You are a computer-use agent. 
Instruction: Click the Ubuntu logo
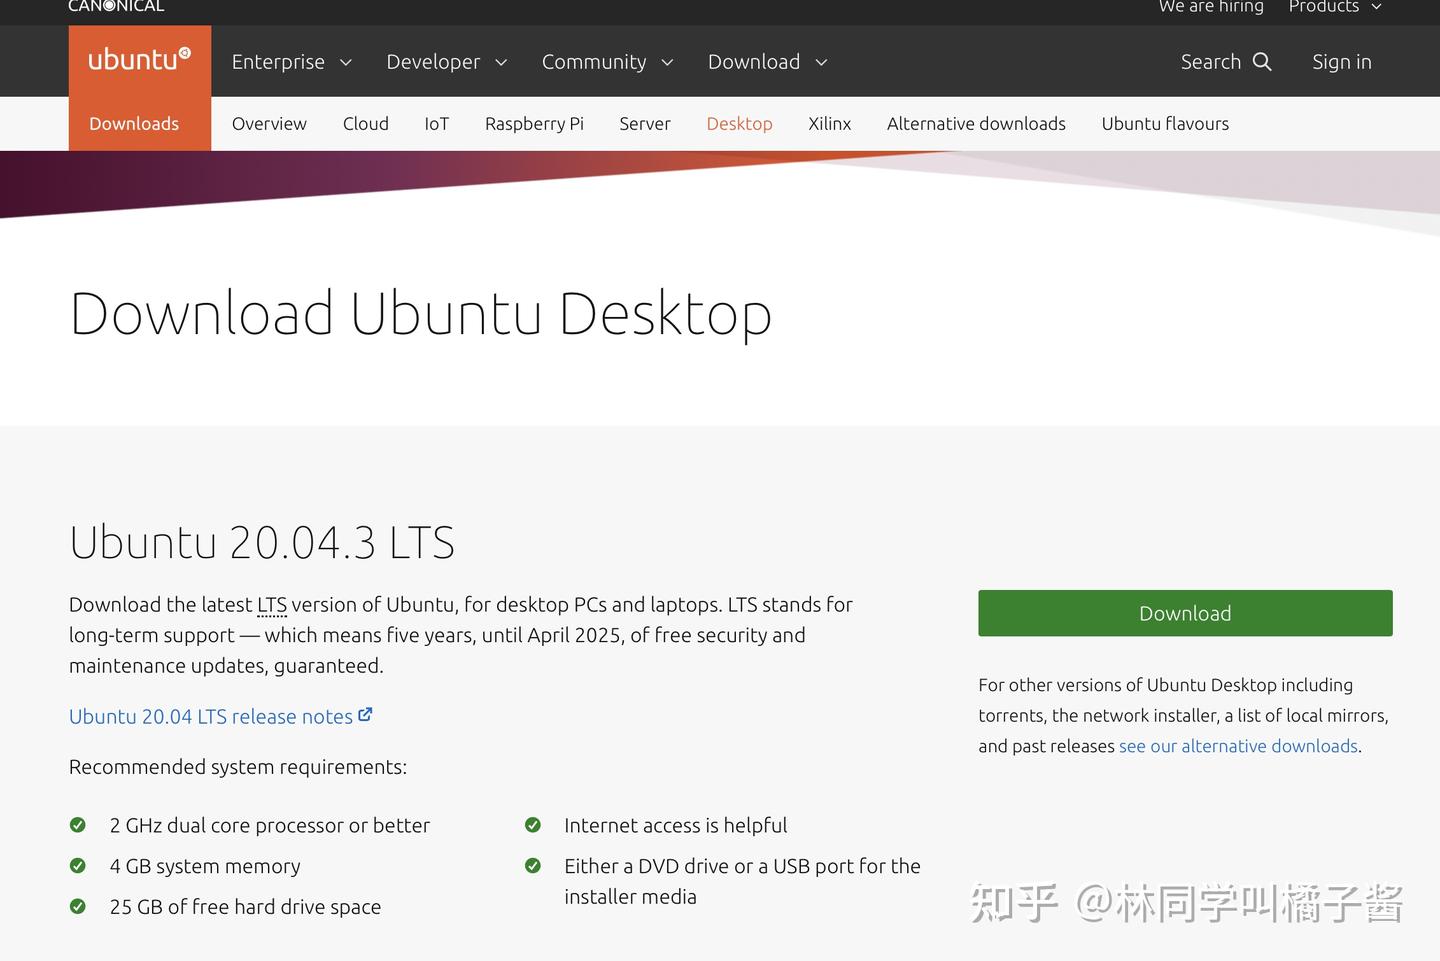[139, 60]
